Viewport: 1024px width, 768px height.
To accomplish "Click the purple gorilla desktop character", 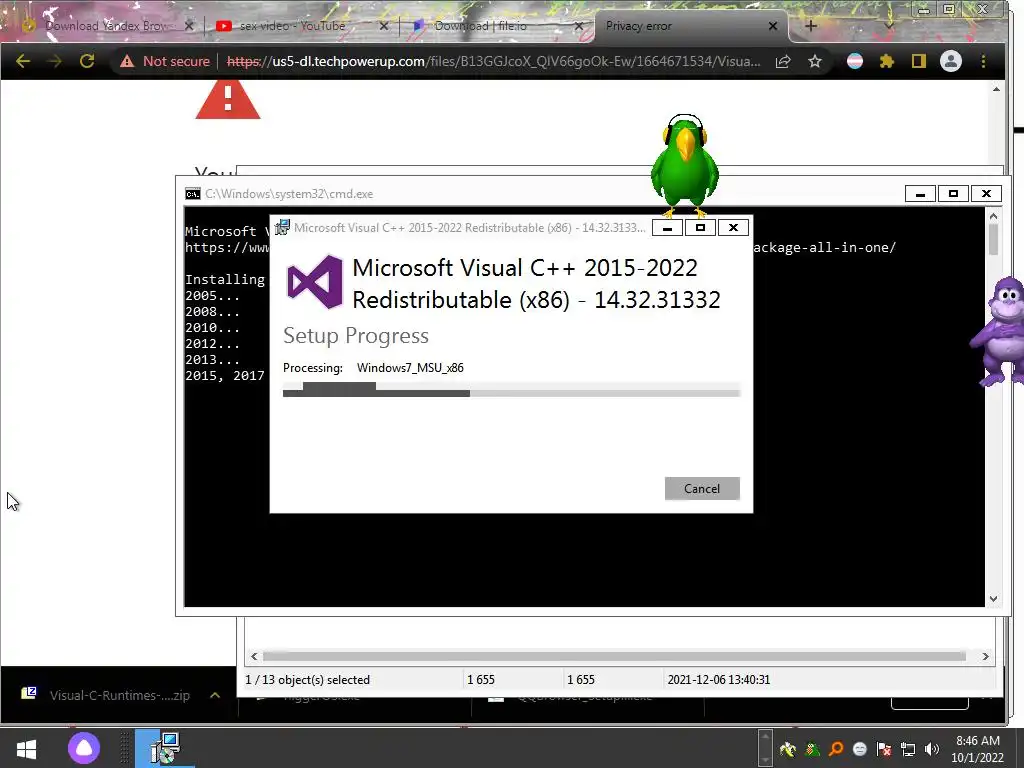I will point(999,332).
